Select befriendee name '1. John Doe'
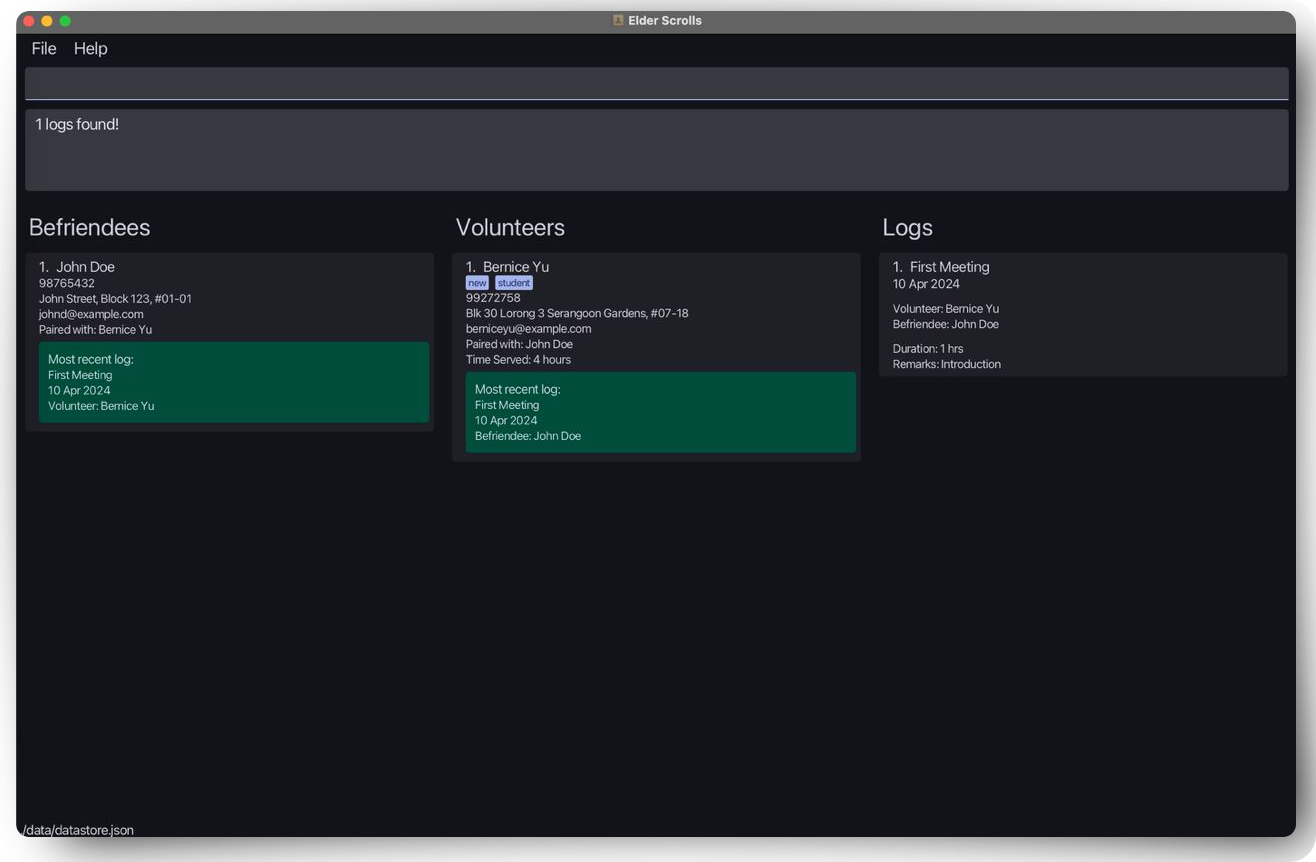This screenshot has height=862, width=1316. click(77, 267)
